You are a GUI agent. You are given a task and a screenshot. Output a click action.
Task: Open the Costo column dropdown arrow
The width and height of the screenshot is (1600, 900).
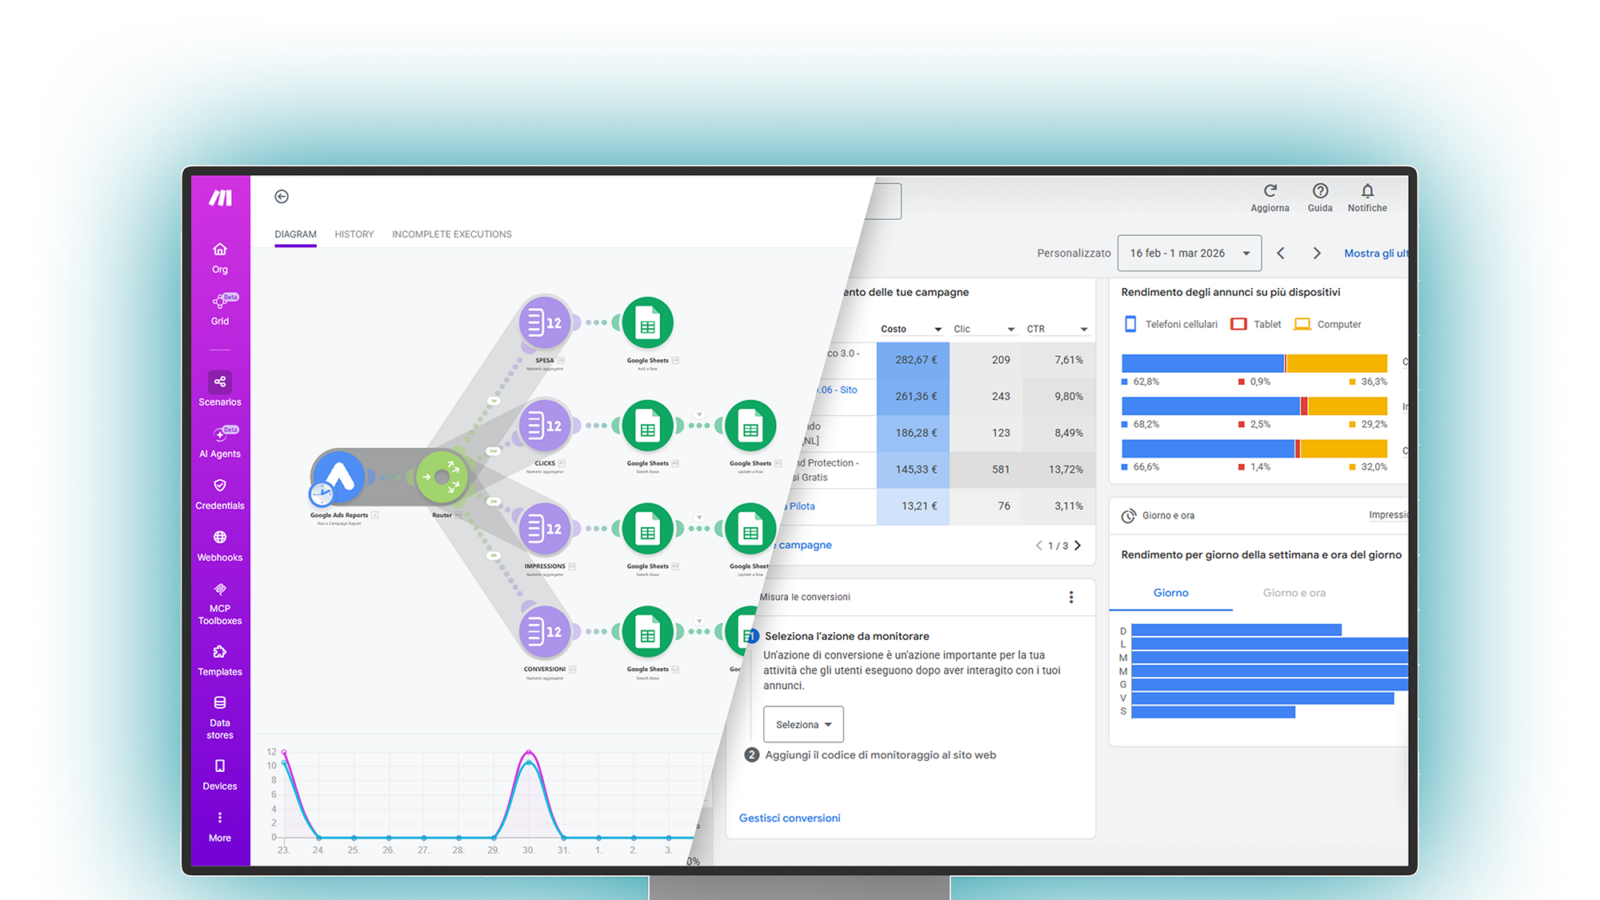[938, 329]
